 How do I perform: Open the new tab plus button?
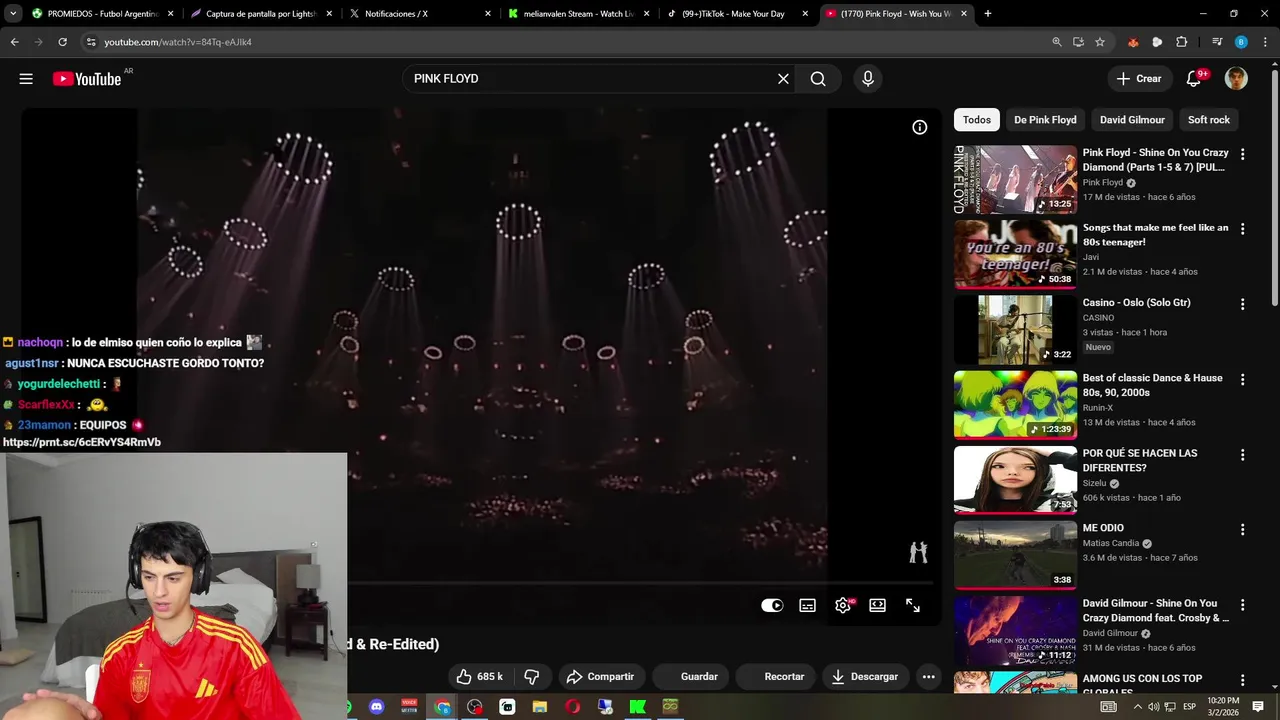pyautogui.click(x=987, y=14)
